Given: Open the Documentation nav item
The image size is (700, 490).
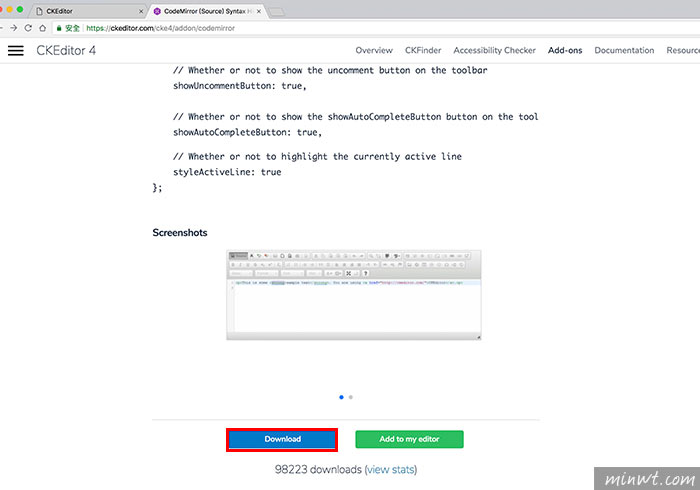Looking at the screenshot, I should click(x=624, y=50).
